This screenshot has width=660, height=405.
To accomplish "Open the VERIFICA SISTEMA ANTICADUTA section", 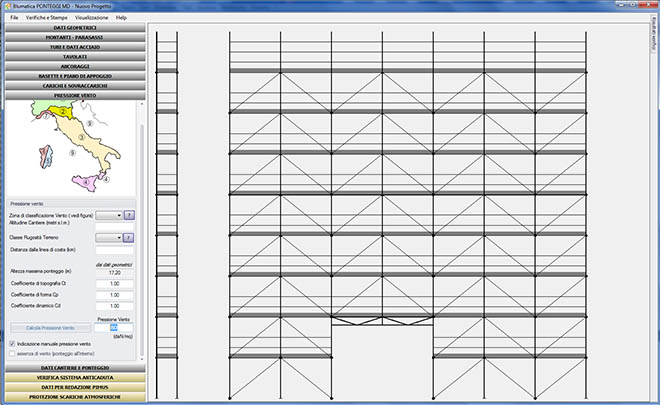I will pos(76,378).
